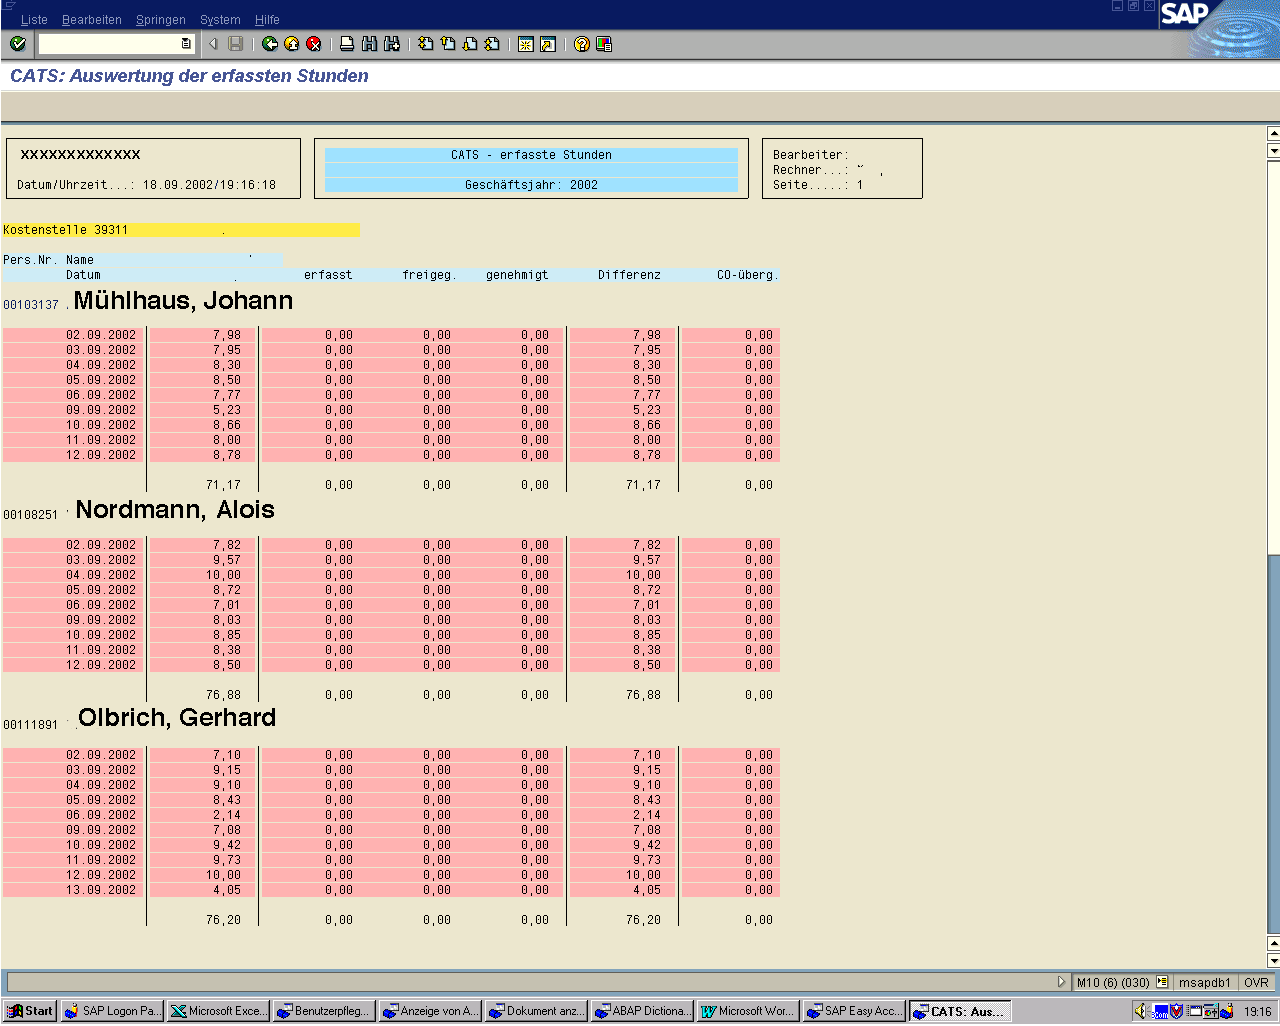Select name Nordmann, Alois
This screenshot has width=1280, height=1026.
click(175, 510)
